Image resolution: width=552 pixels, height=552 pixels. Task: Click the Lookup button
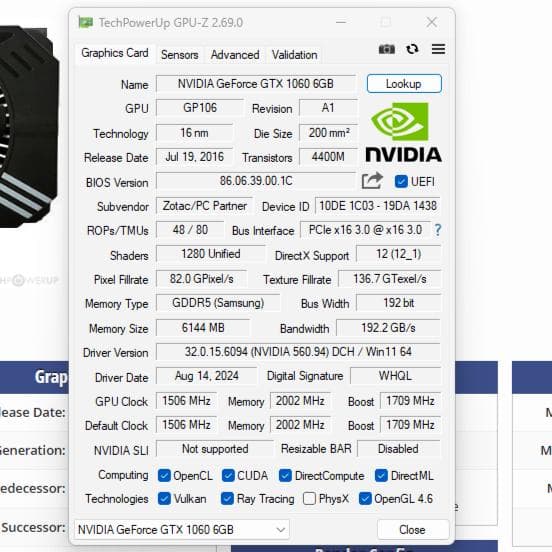(404, 84)
